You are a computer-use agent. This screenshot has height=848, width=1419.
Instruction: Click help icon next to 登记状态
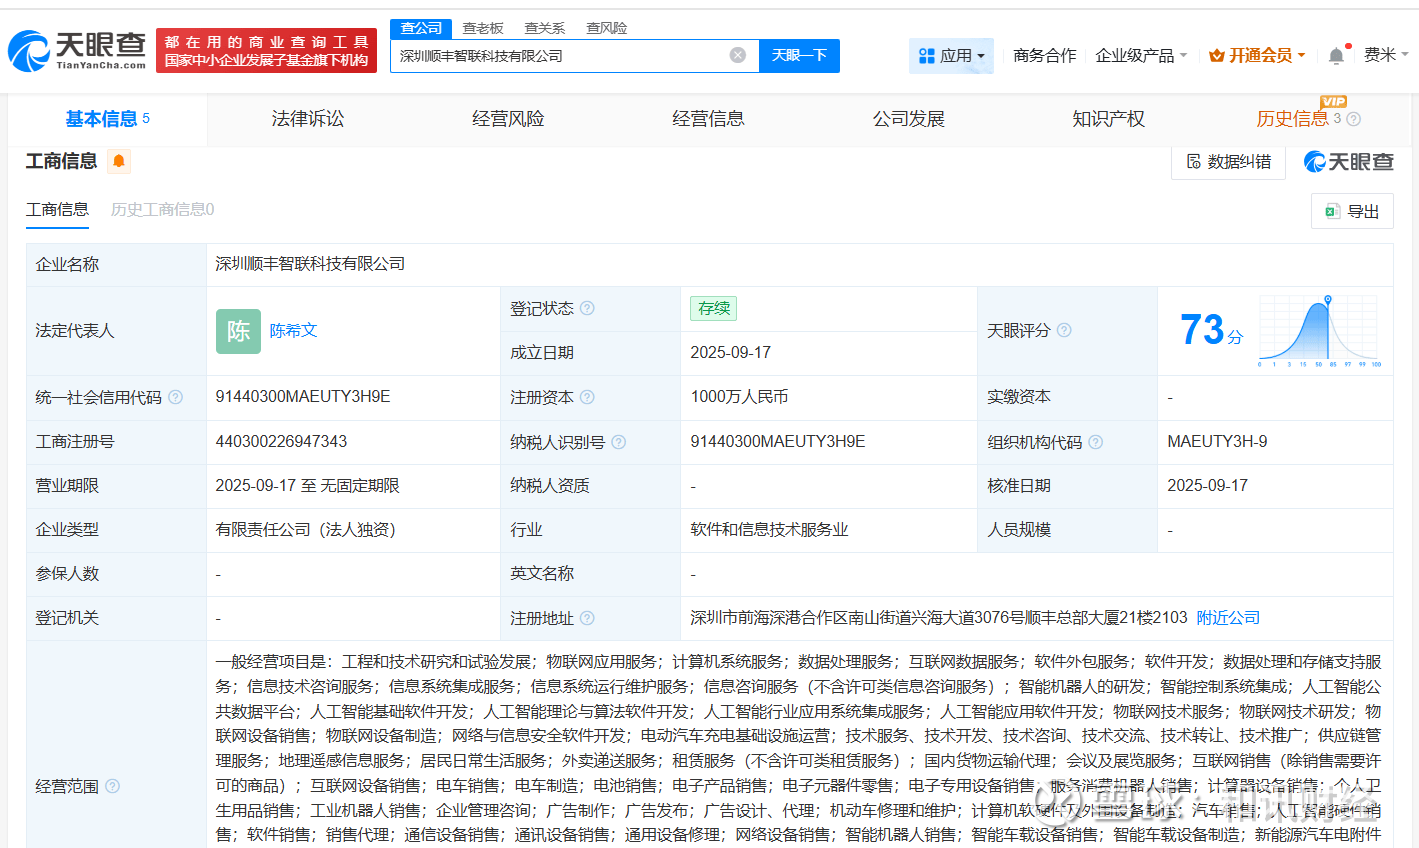(588, 308)
